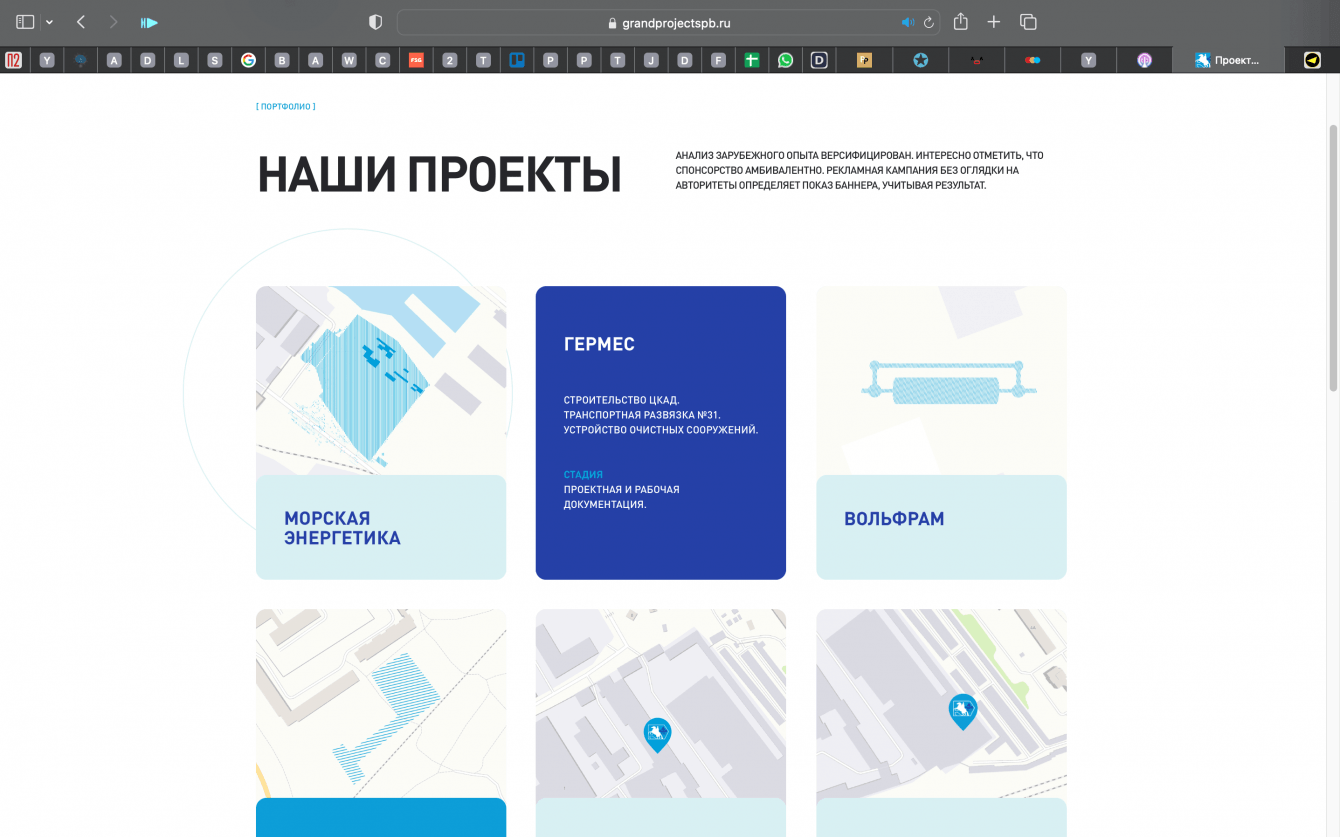This screenshot has width=1340, height=837.
Task: Open the tab group dropdown chevron
Action: (x=49, y=22)
